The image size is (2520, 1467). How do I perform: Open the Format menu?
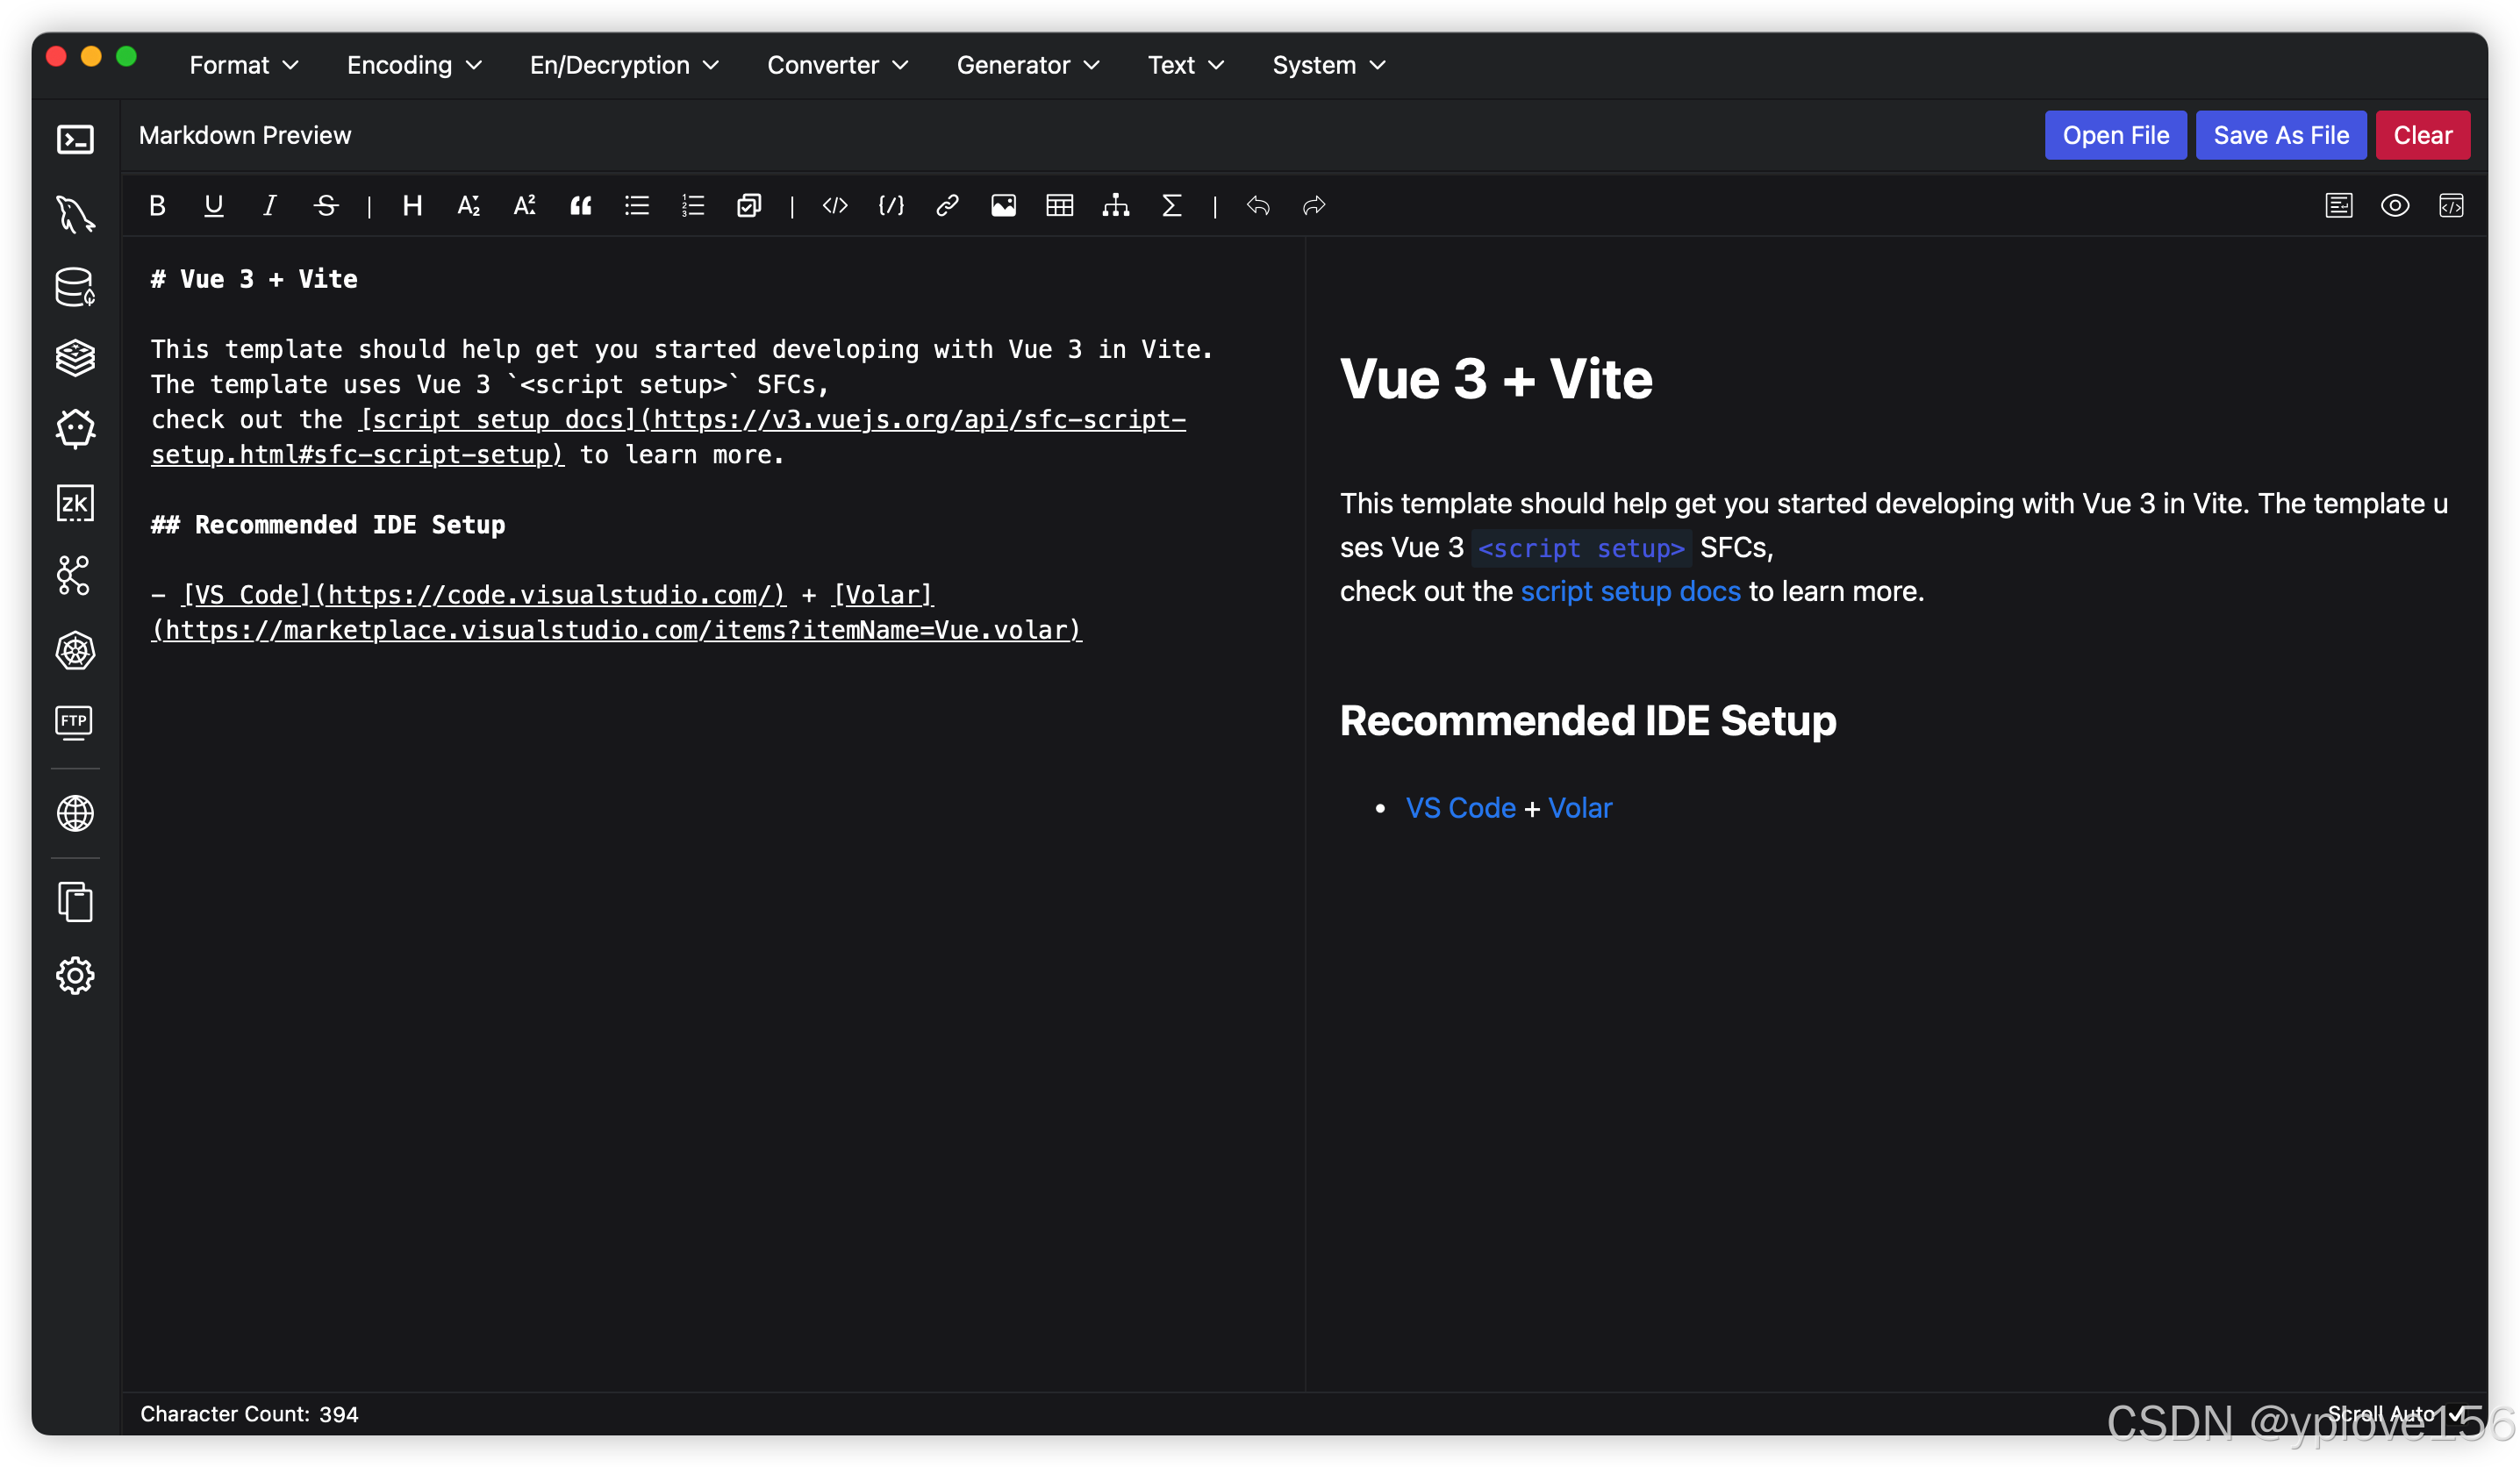coord(244,65)
